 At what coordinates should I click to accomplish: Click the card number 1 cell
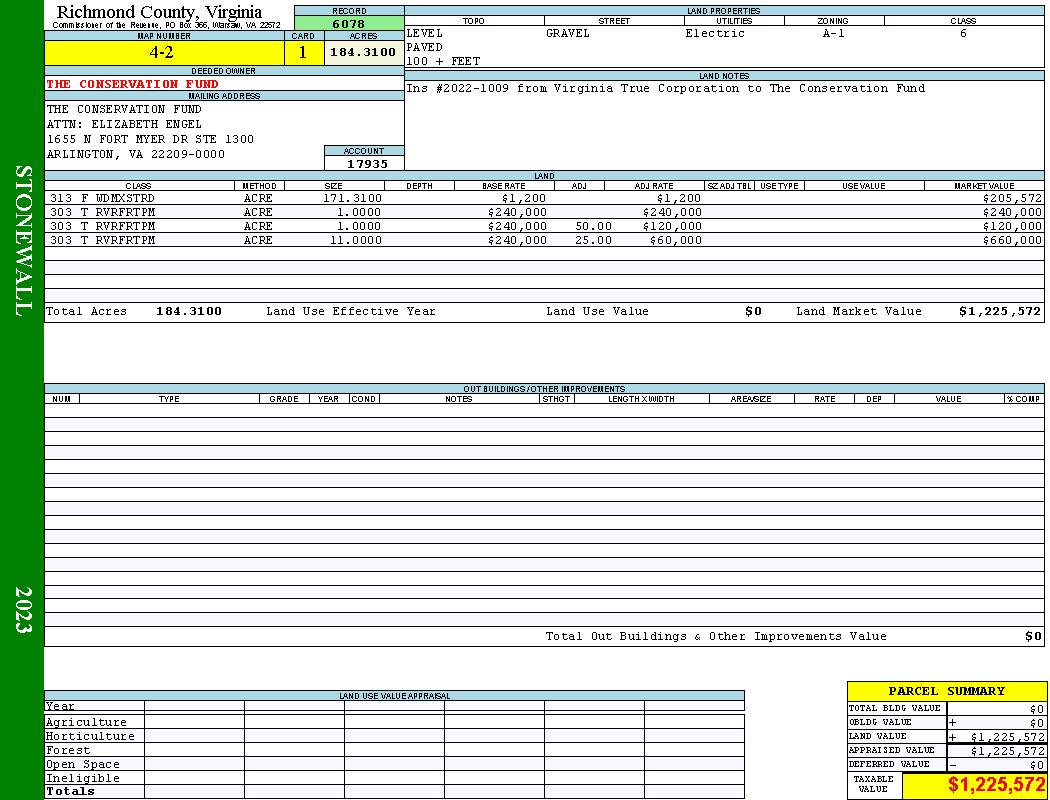pyautogui.click(x=303, y=53)
